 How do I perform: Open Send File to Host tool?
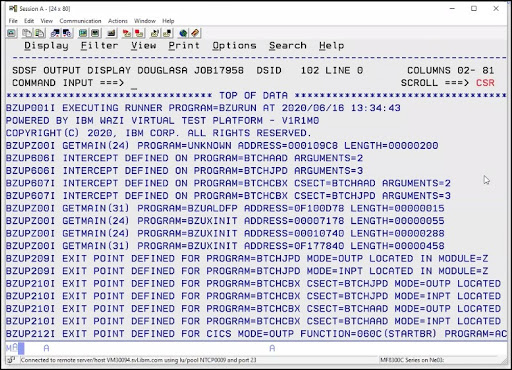(x=55, y=33)
